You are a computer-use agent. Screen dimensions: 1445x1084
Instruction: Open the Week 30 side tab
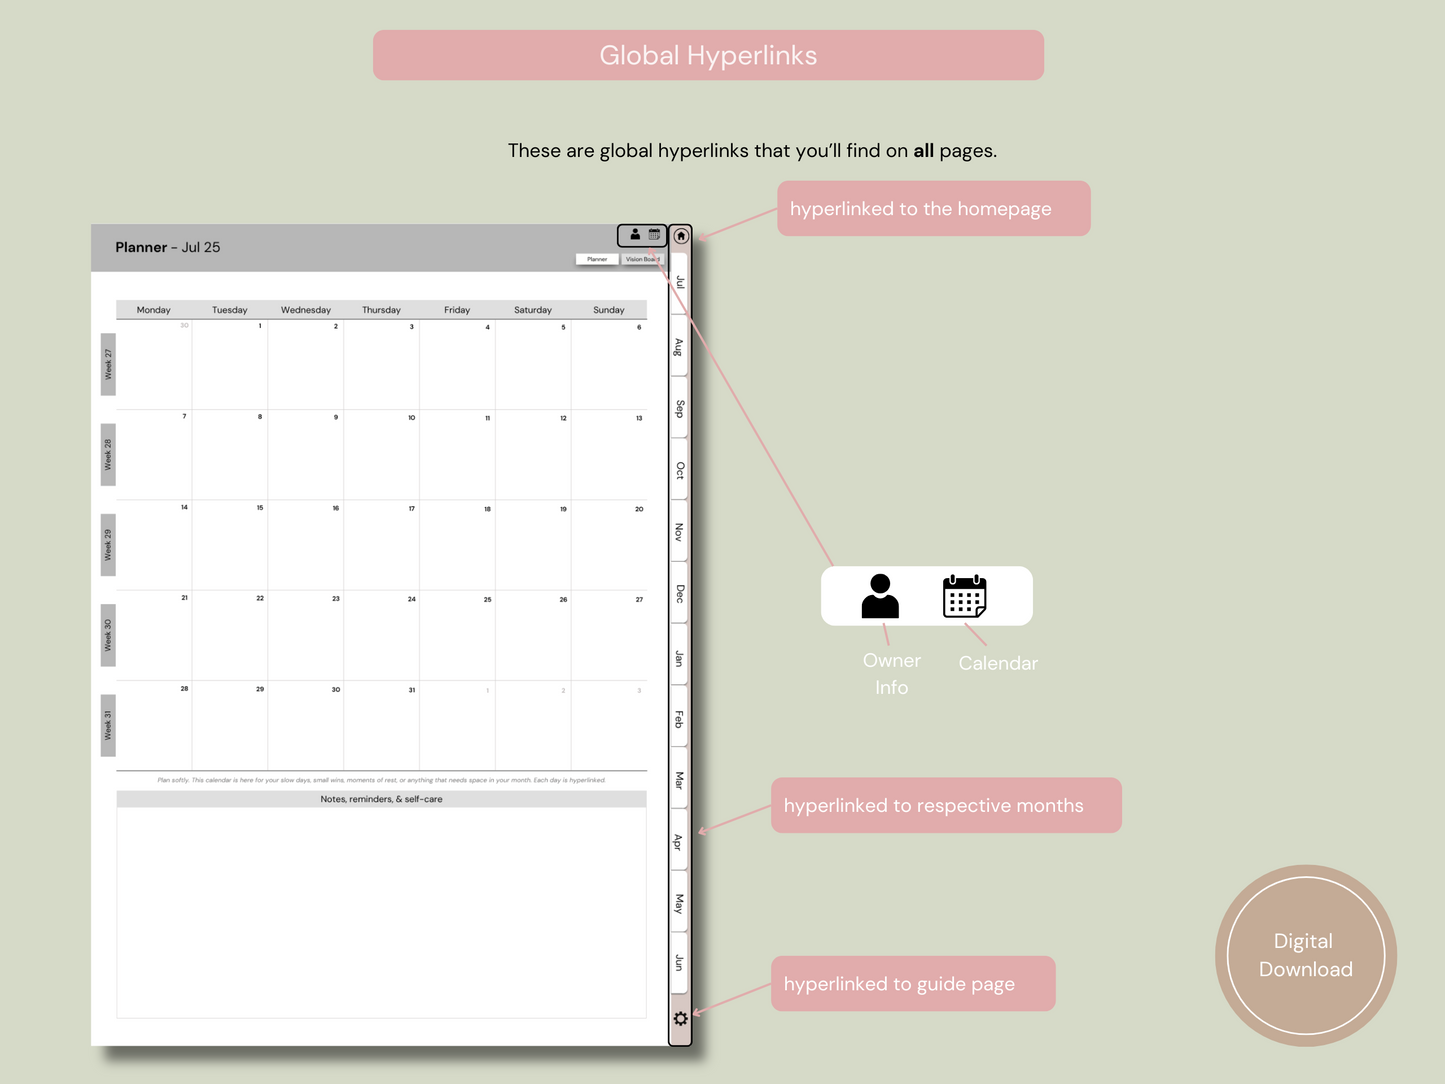108,635
